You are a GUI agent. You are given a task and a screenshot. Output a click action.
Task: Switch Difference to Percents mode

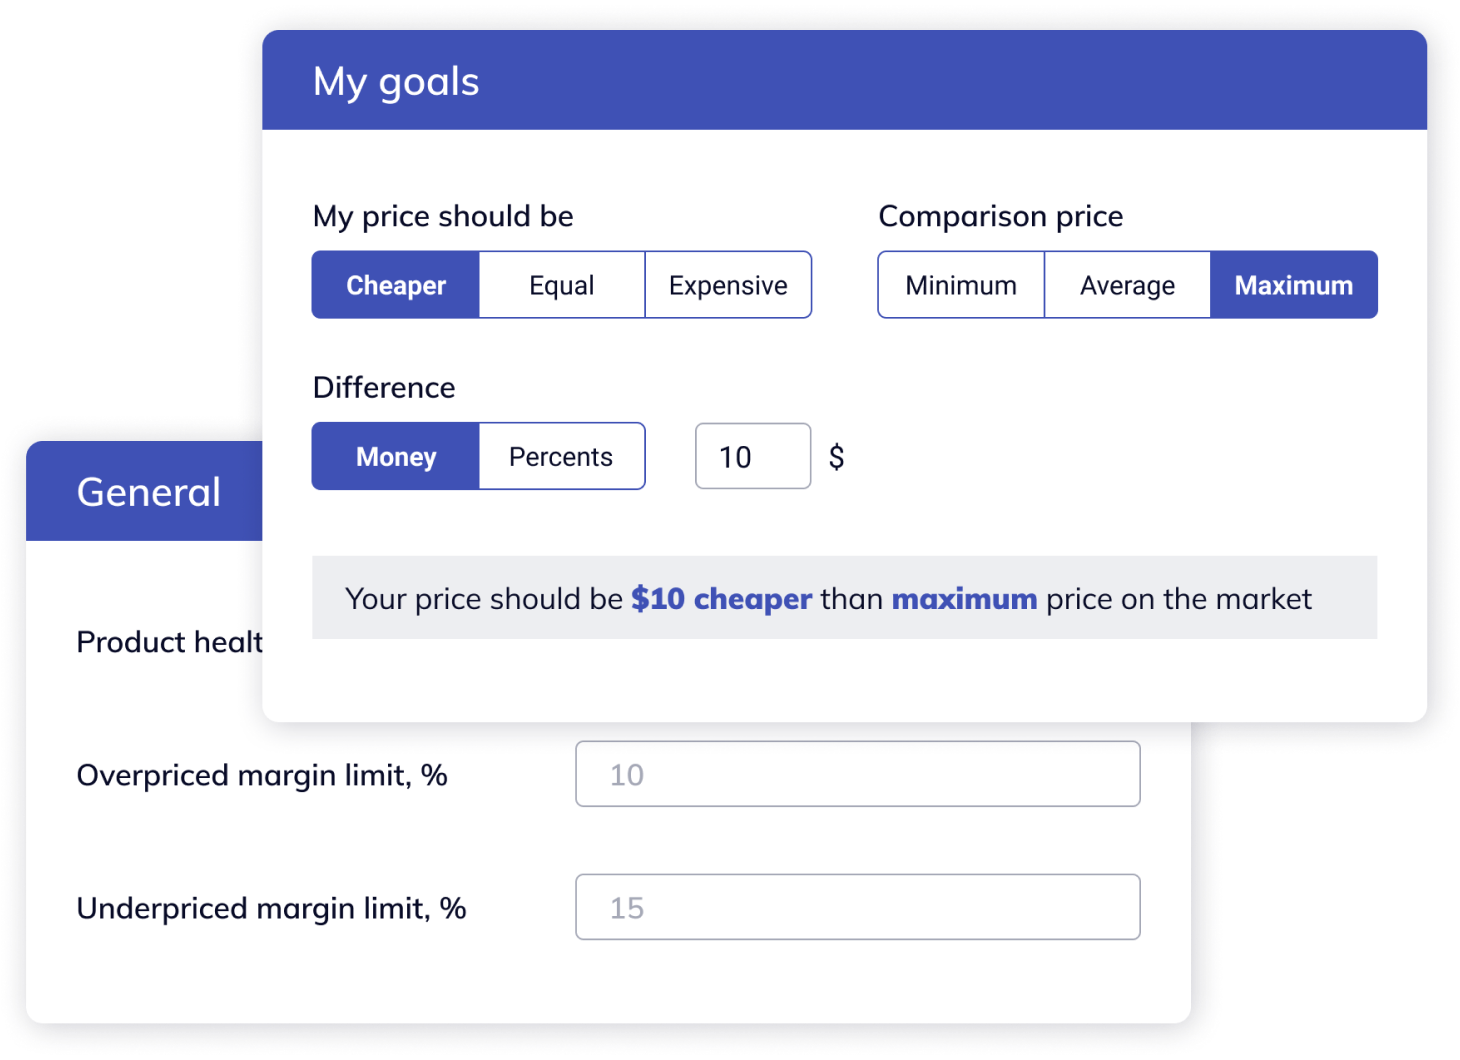[x=561, y=456]
